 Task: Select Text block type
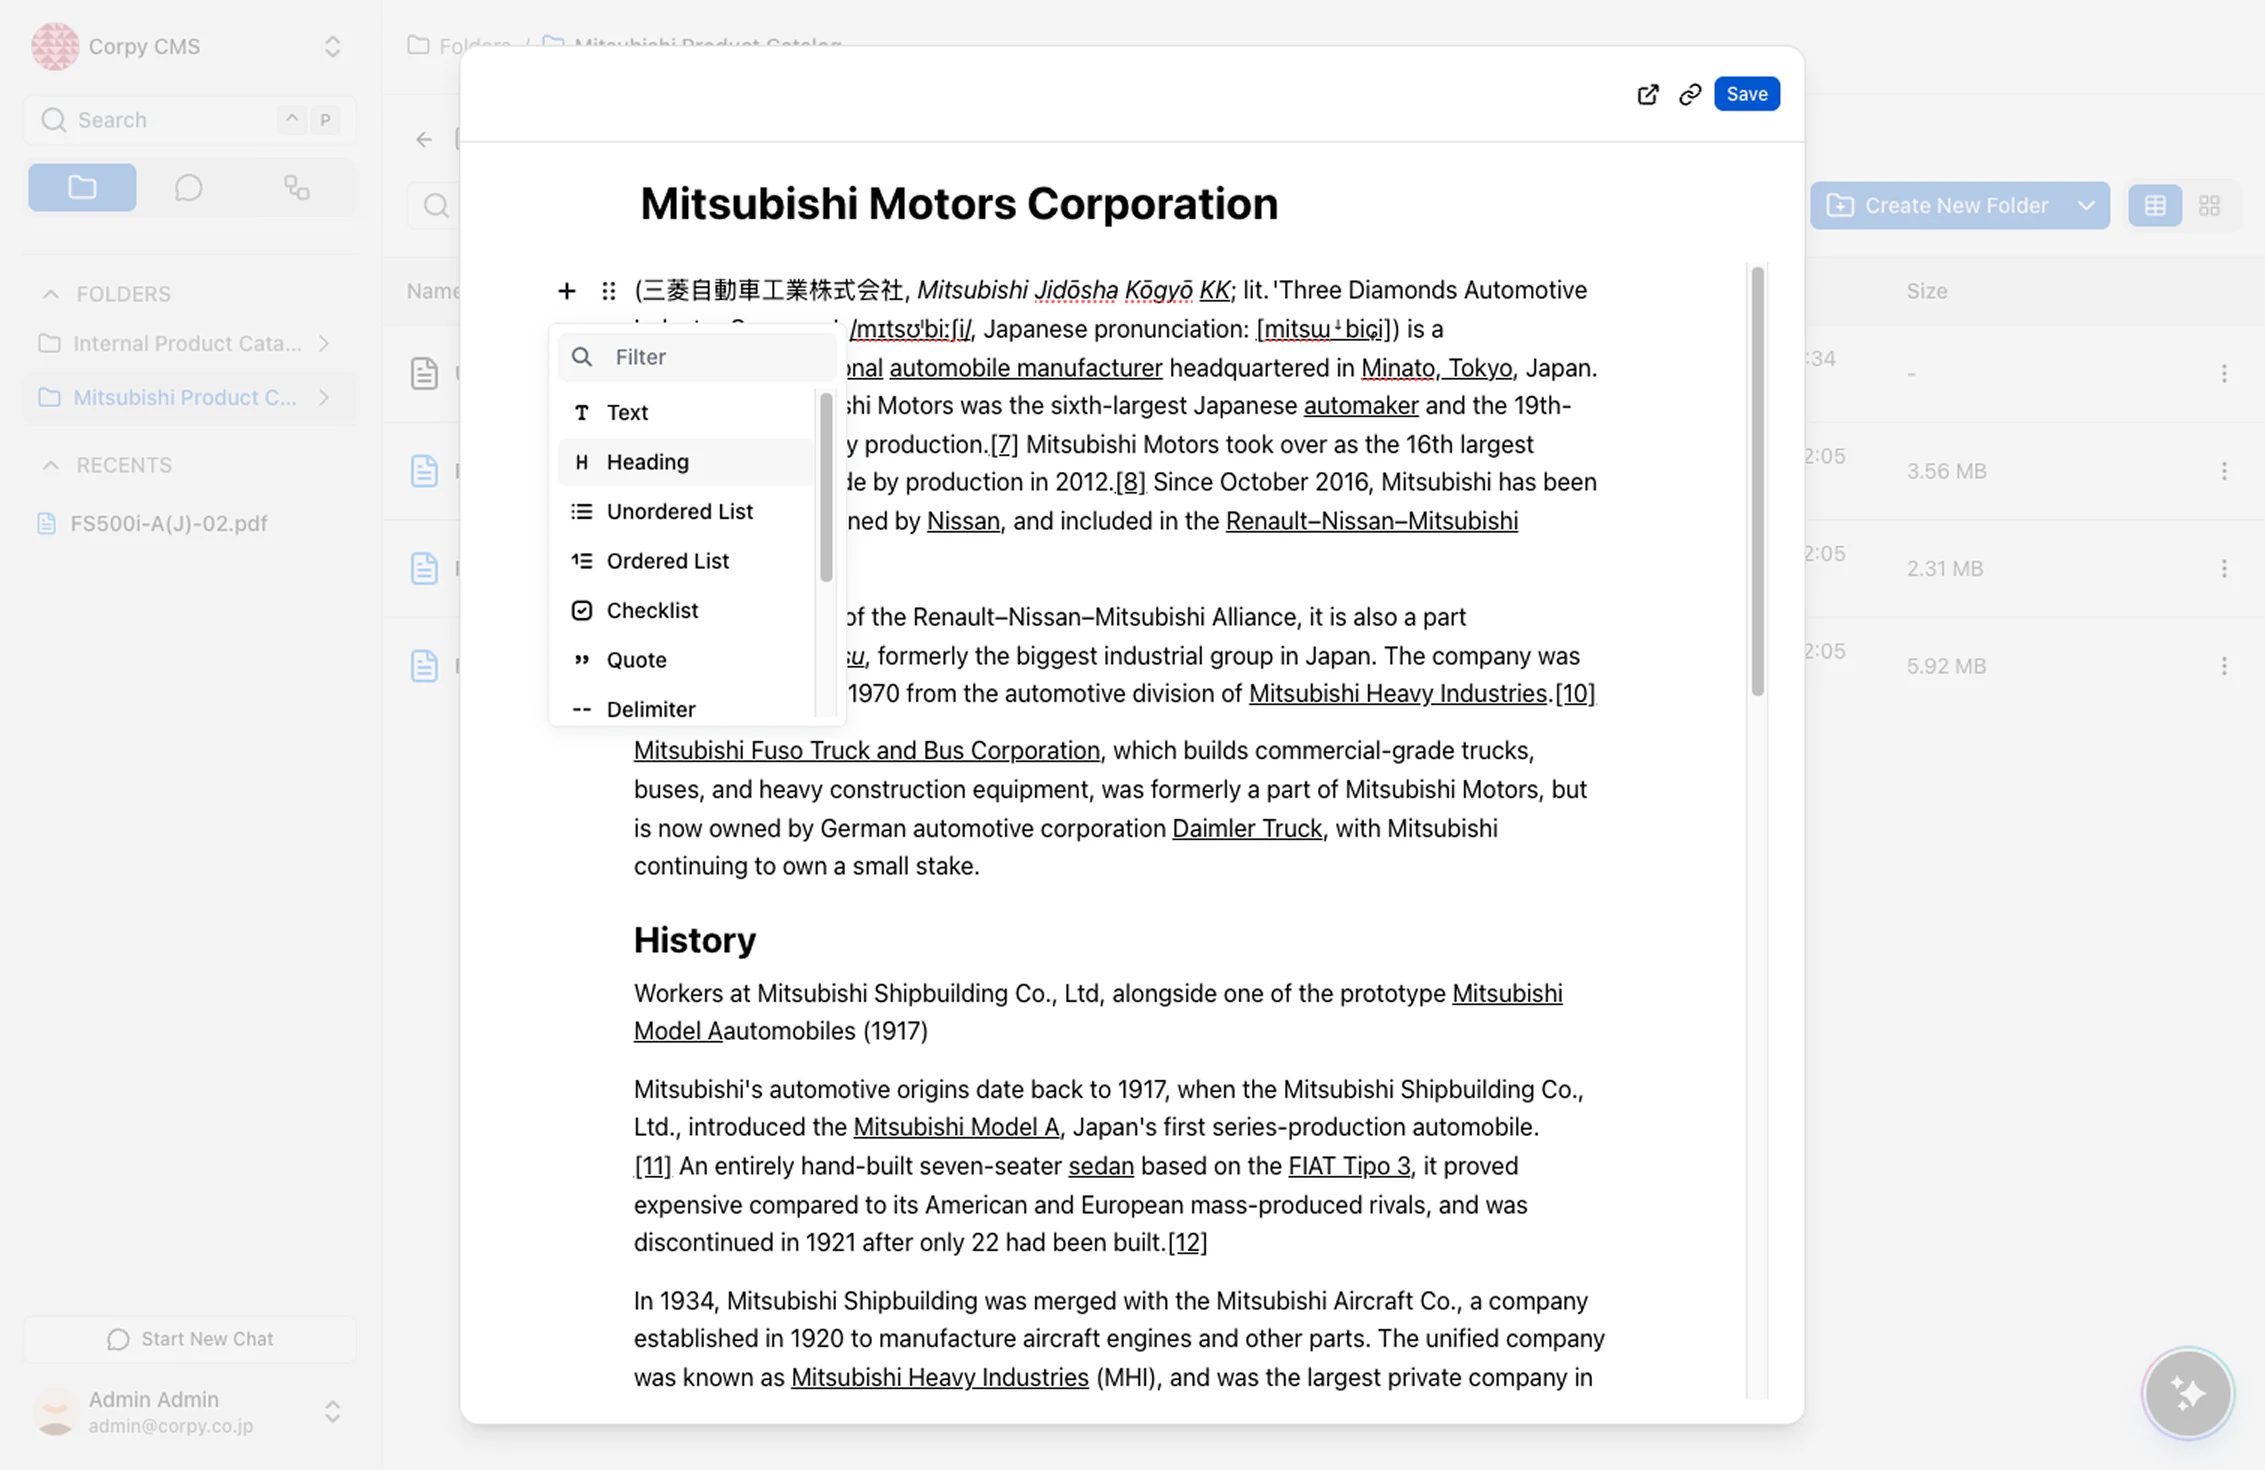coord(686,412)
